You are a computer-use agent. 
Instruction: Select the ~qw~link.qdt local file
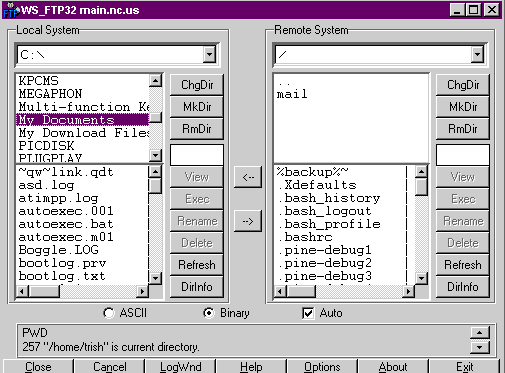coord(82,172)
